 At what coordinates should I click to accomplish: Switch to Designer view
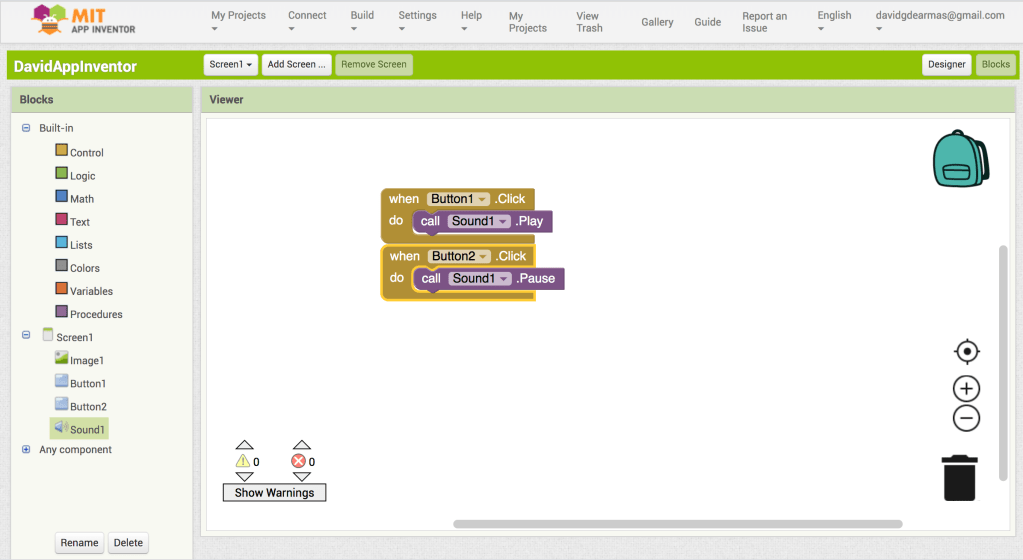946,65
